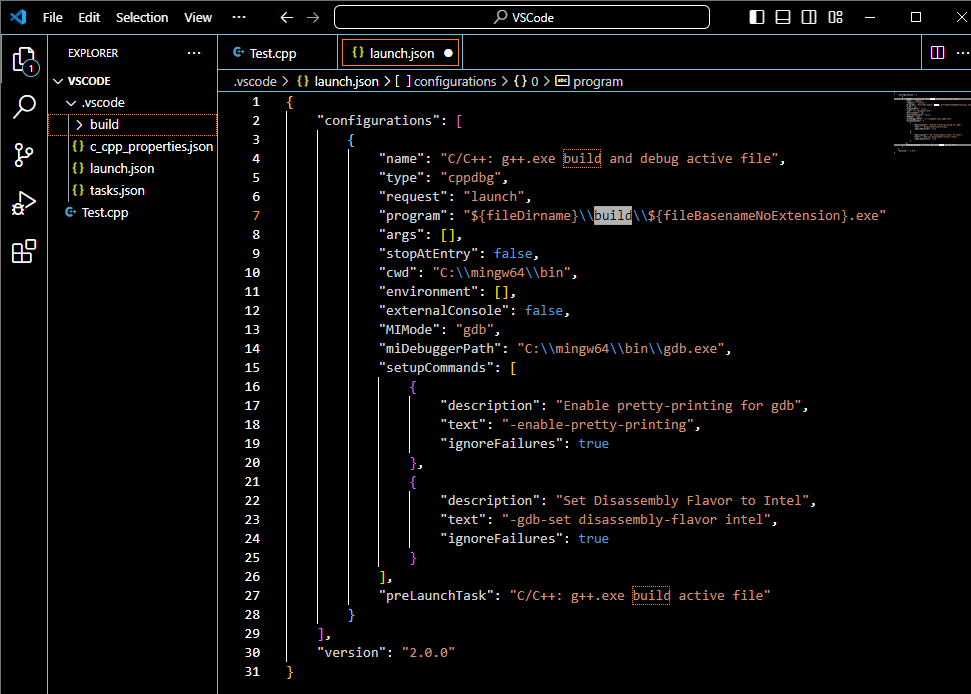Open the hidden menus ellipsis in menu bar
Screen dimensions: 971x694
click(239, 17)
